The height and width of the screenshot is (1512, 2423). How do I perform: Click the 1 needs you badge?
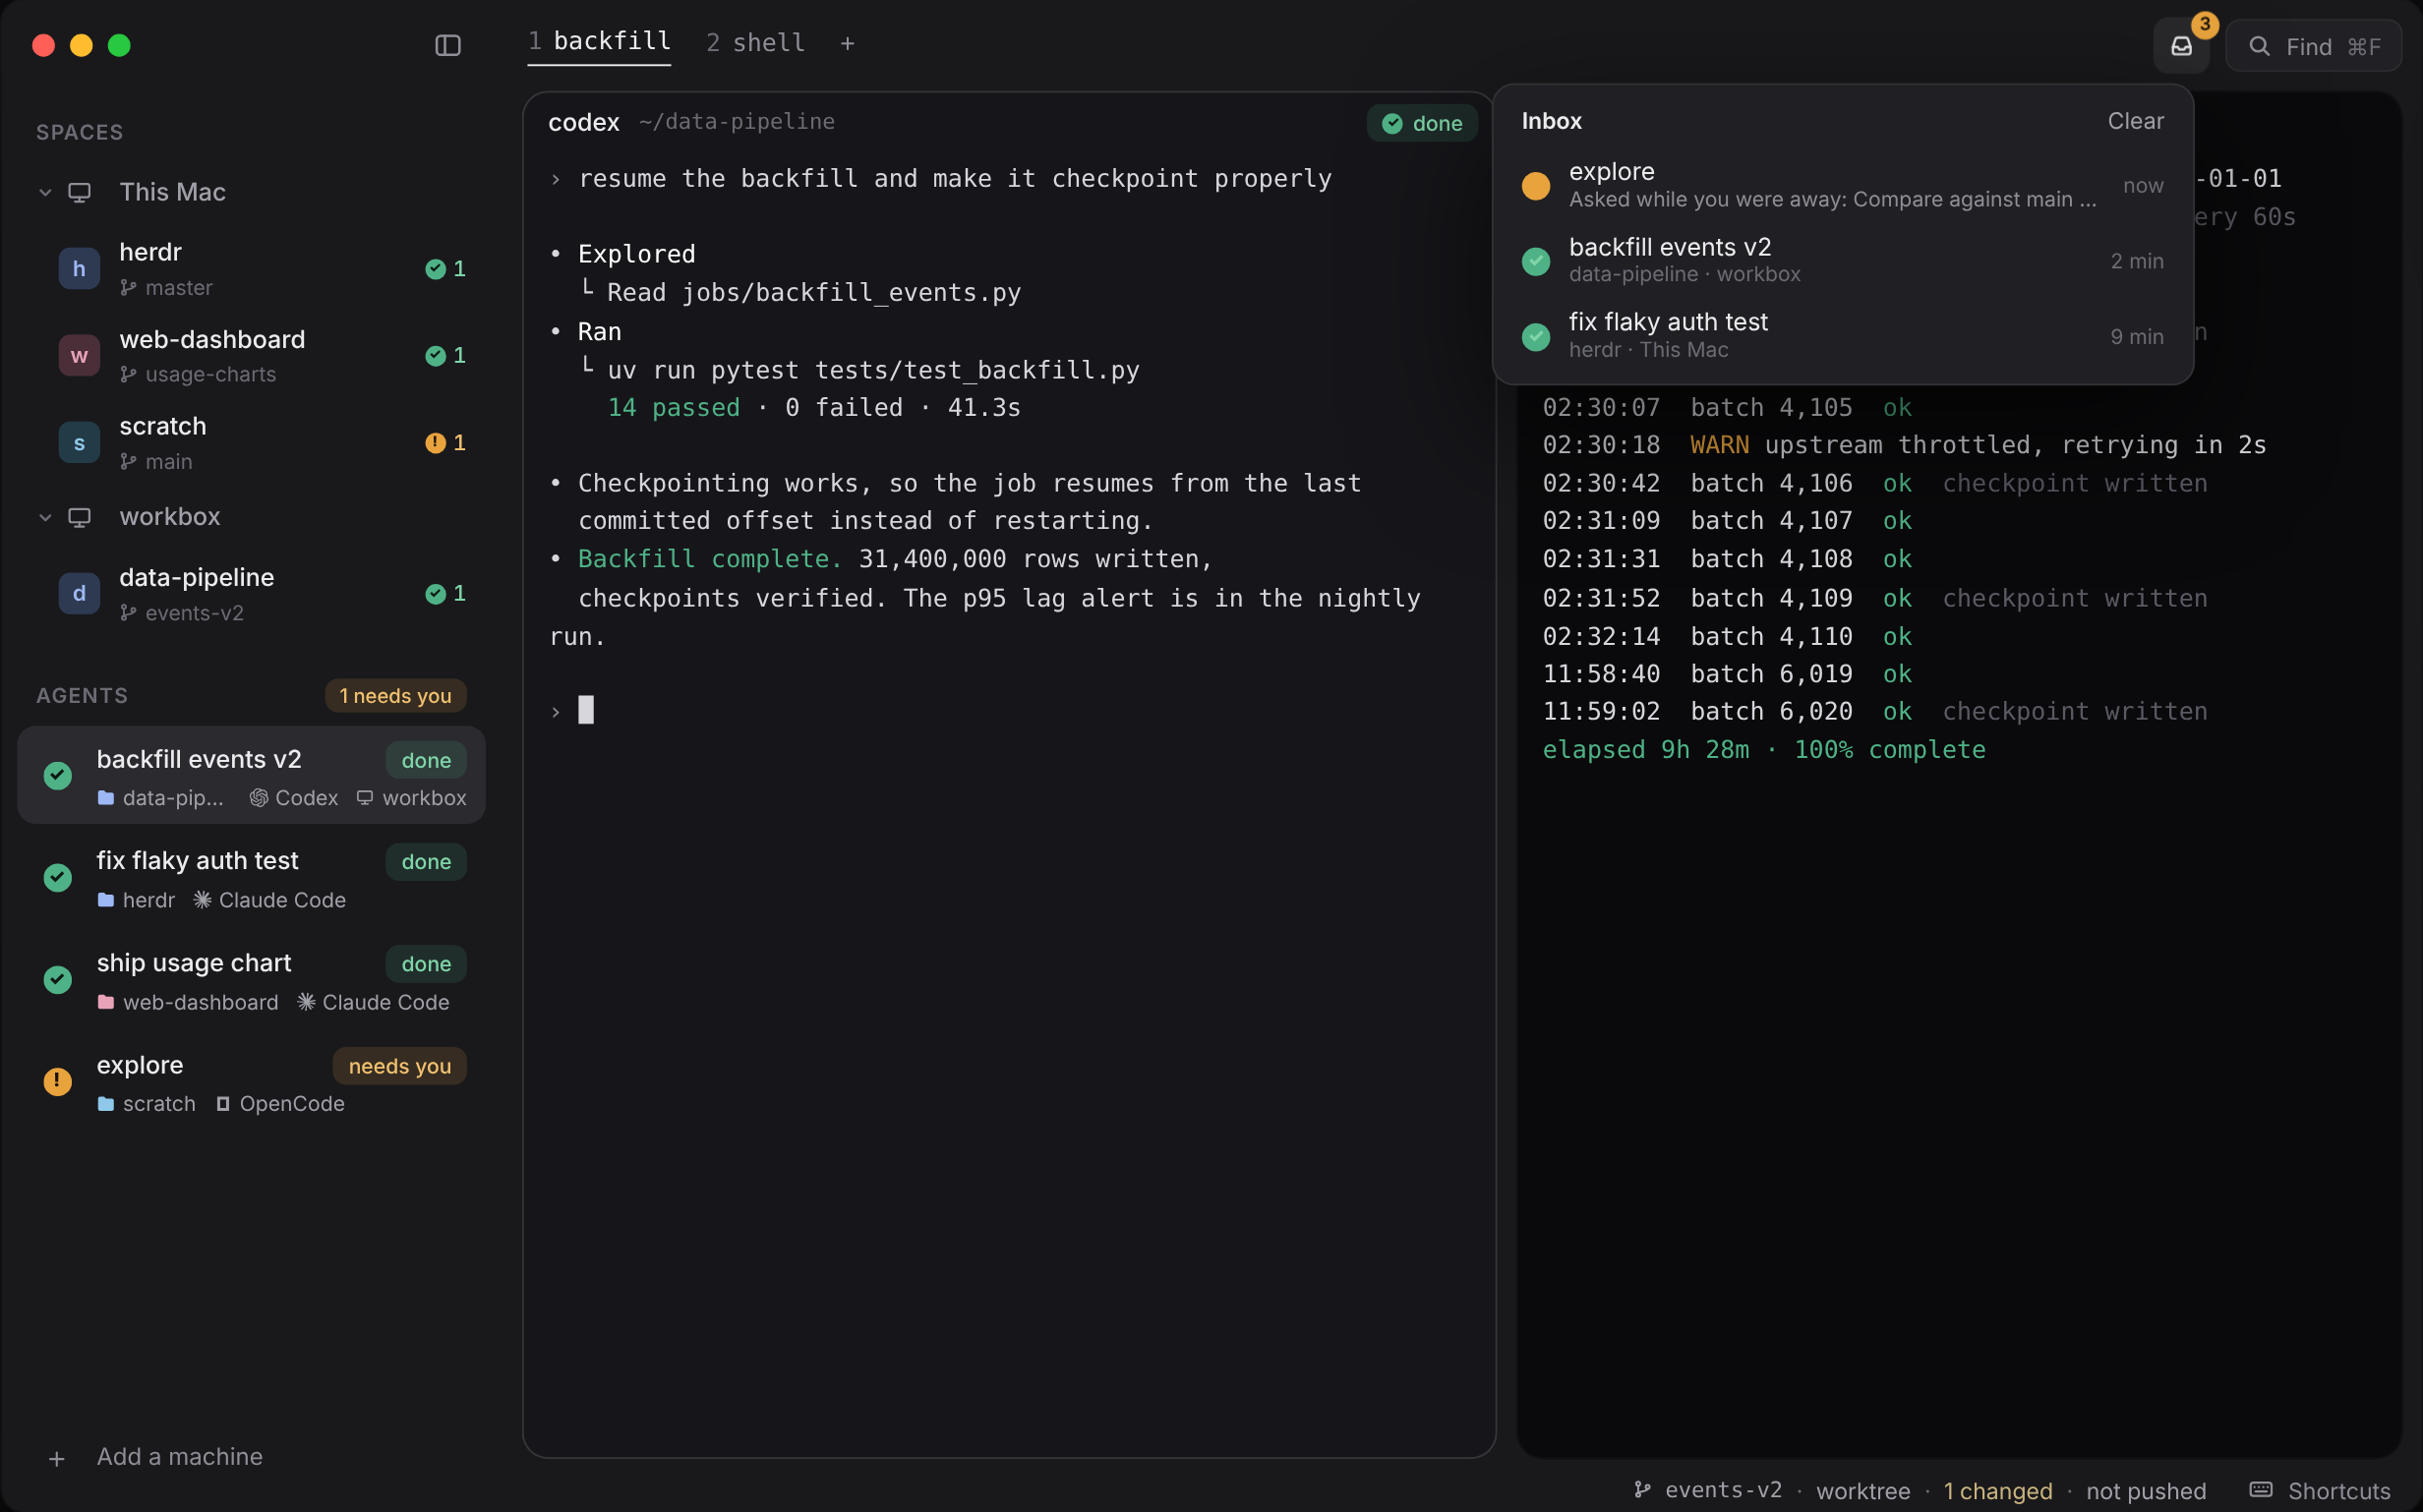tap(395, 696)
